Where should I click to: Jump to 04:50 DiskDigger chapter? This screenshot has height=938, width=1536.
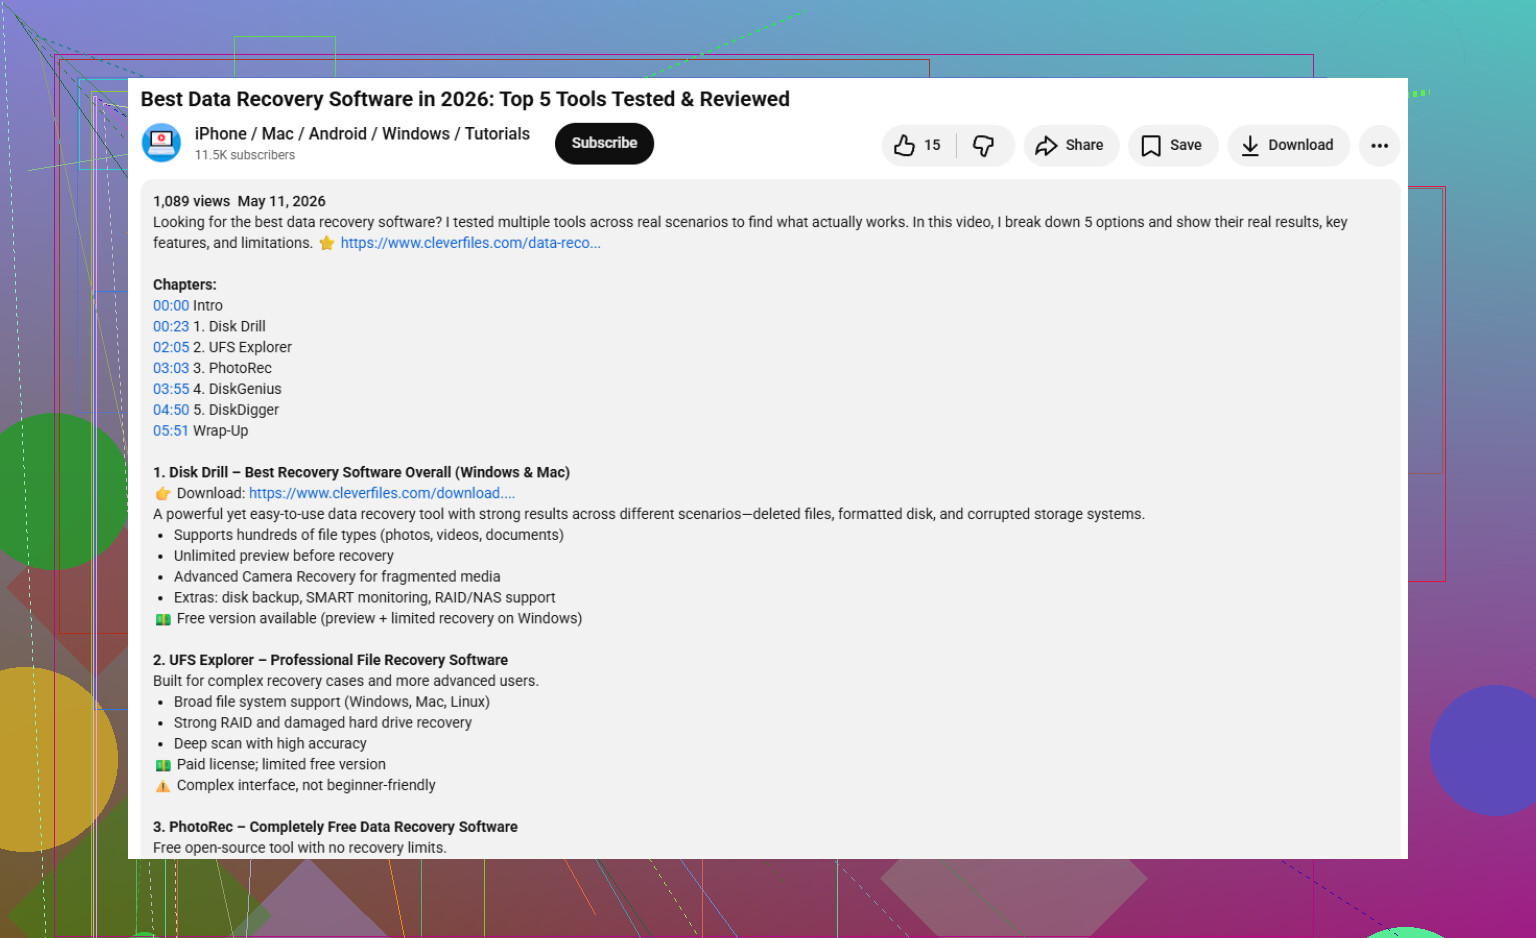tap(171, 411)
